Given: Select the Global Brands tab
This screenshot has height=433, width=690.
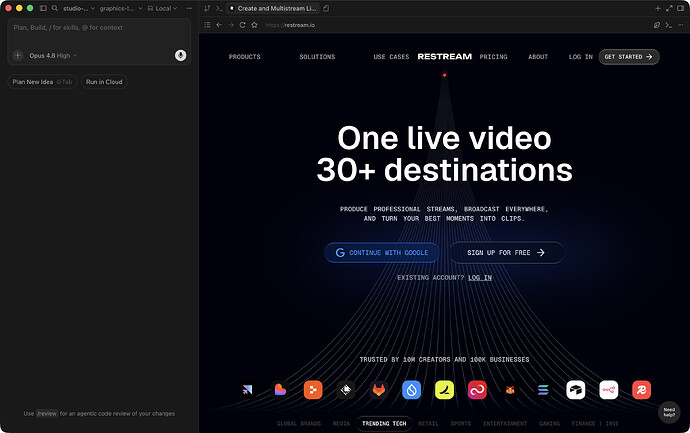Looking at the screenshot, I should pos(299,424).
